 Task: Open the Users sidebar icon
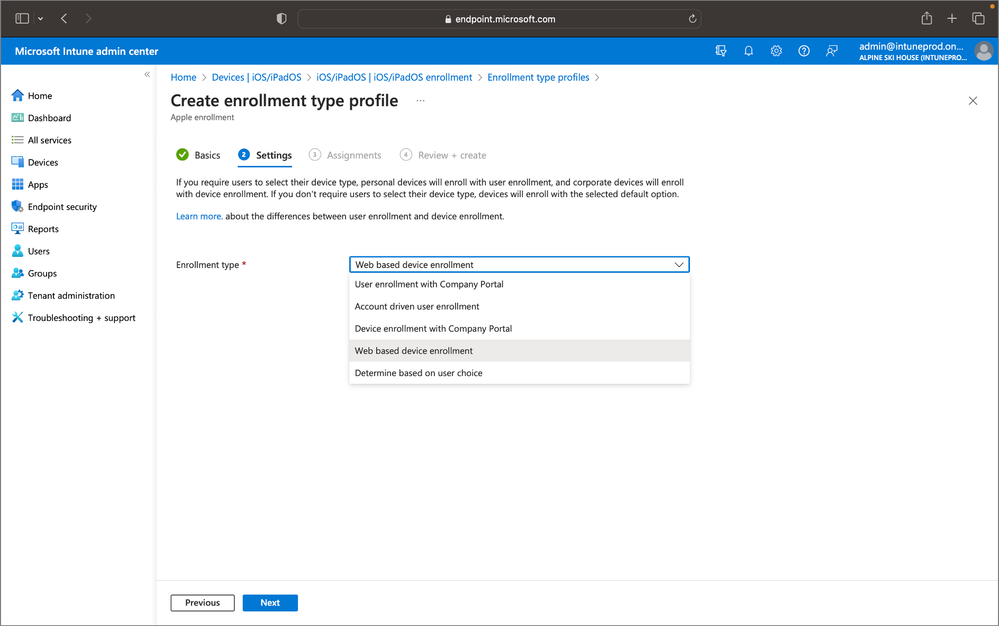tap(17, 251)
